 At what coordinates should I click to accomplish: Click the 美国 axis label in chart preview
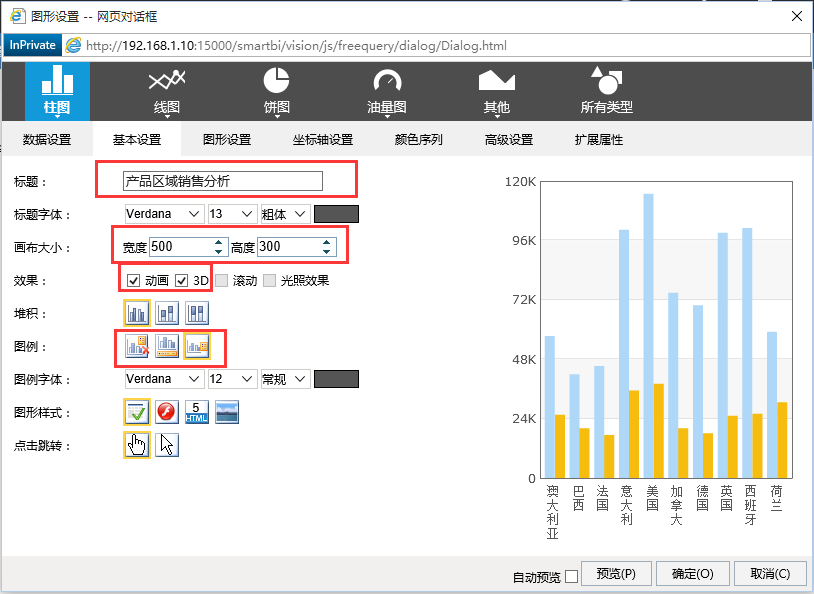[653, 498]
